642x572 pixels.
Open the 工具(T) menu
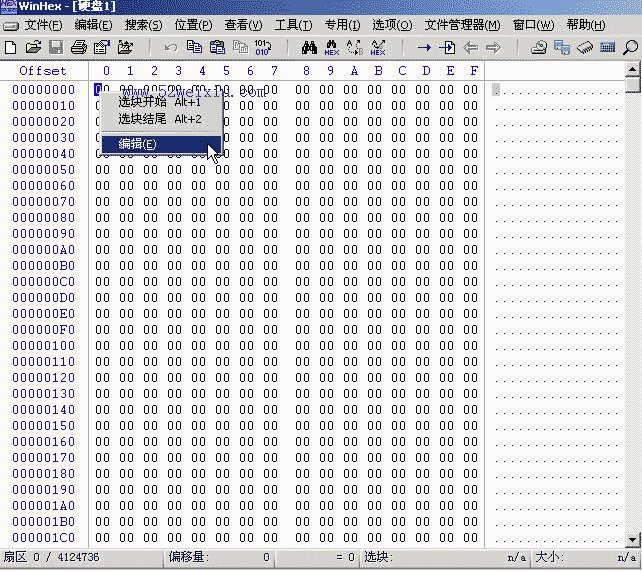click(293, 25)
